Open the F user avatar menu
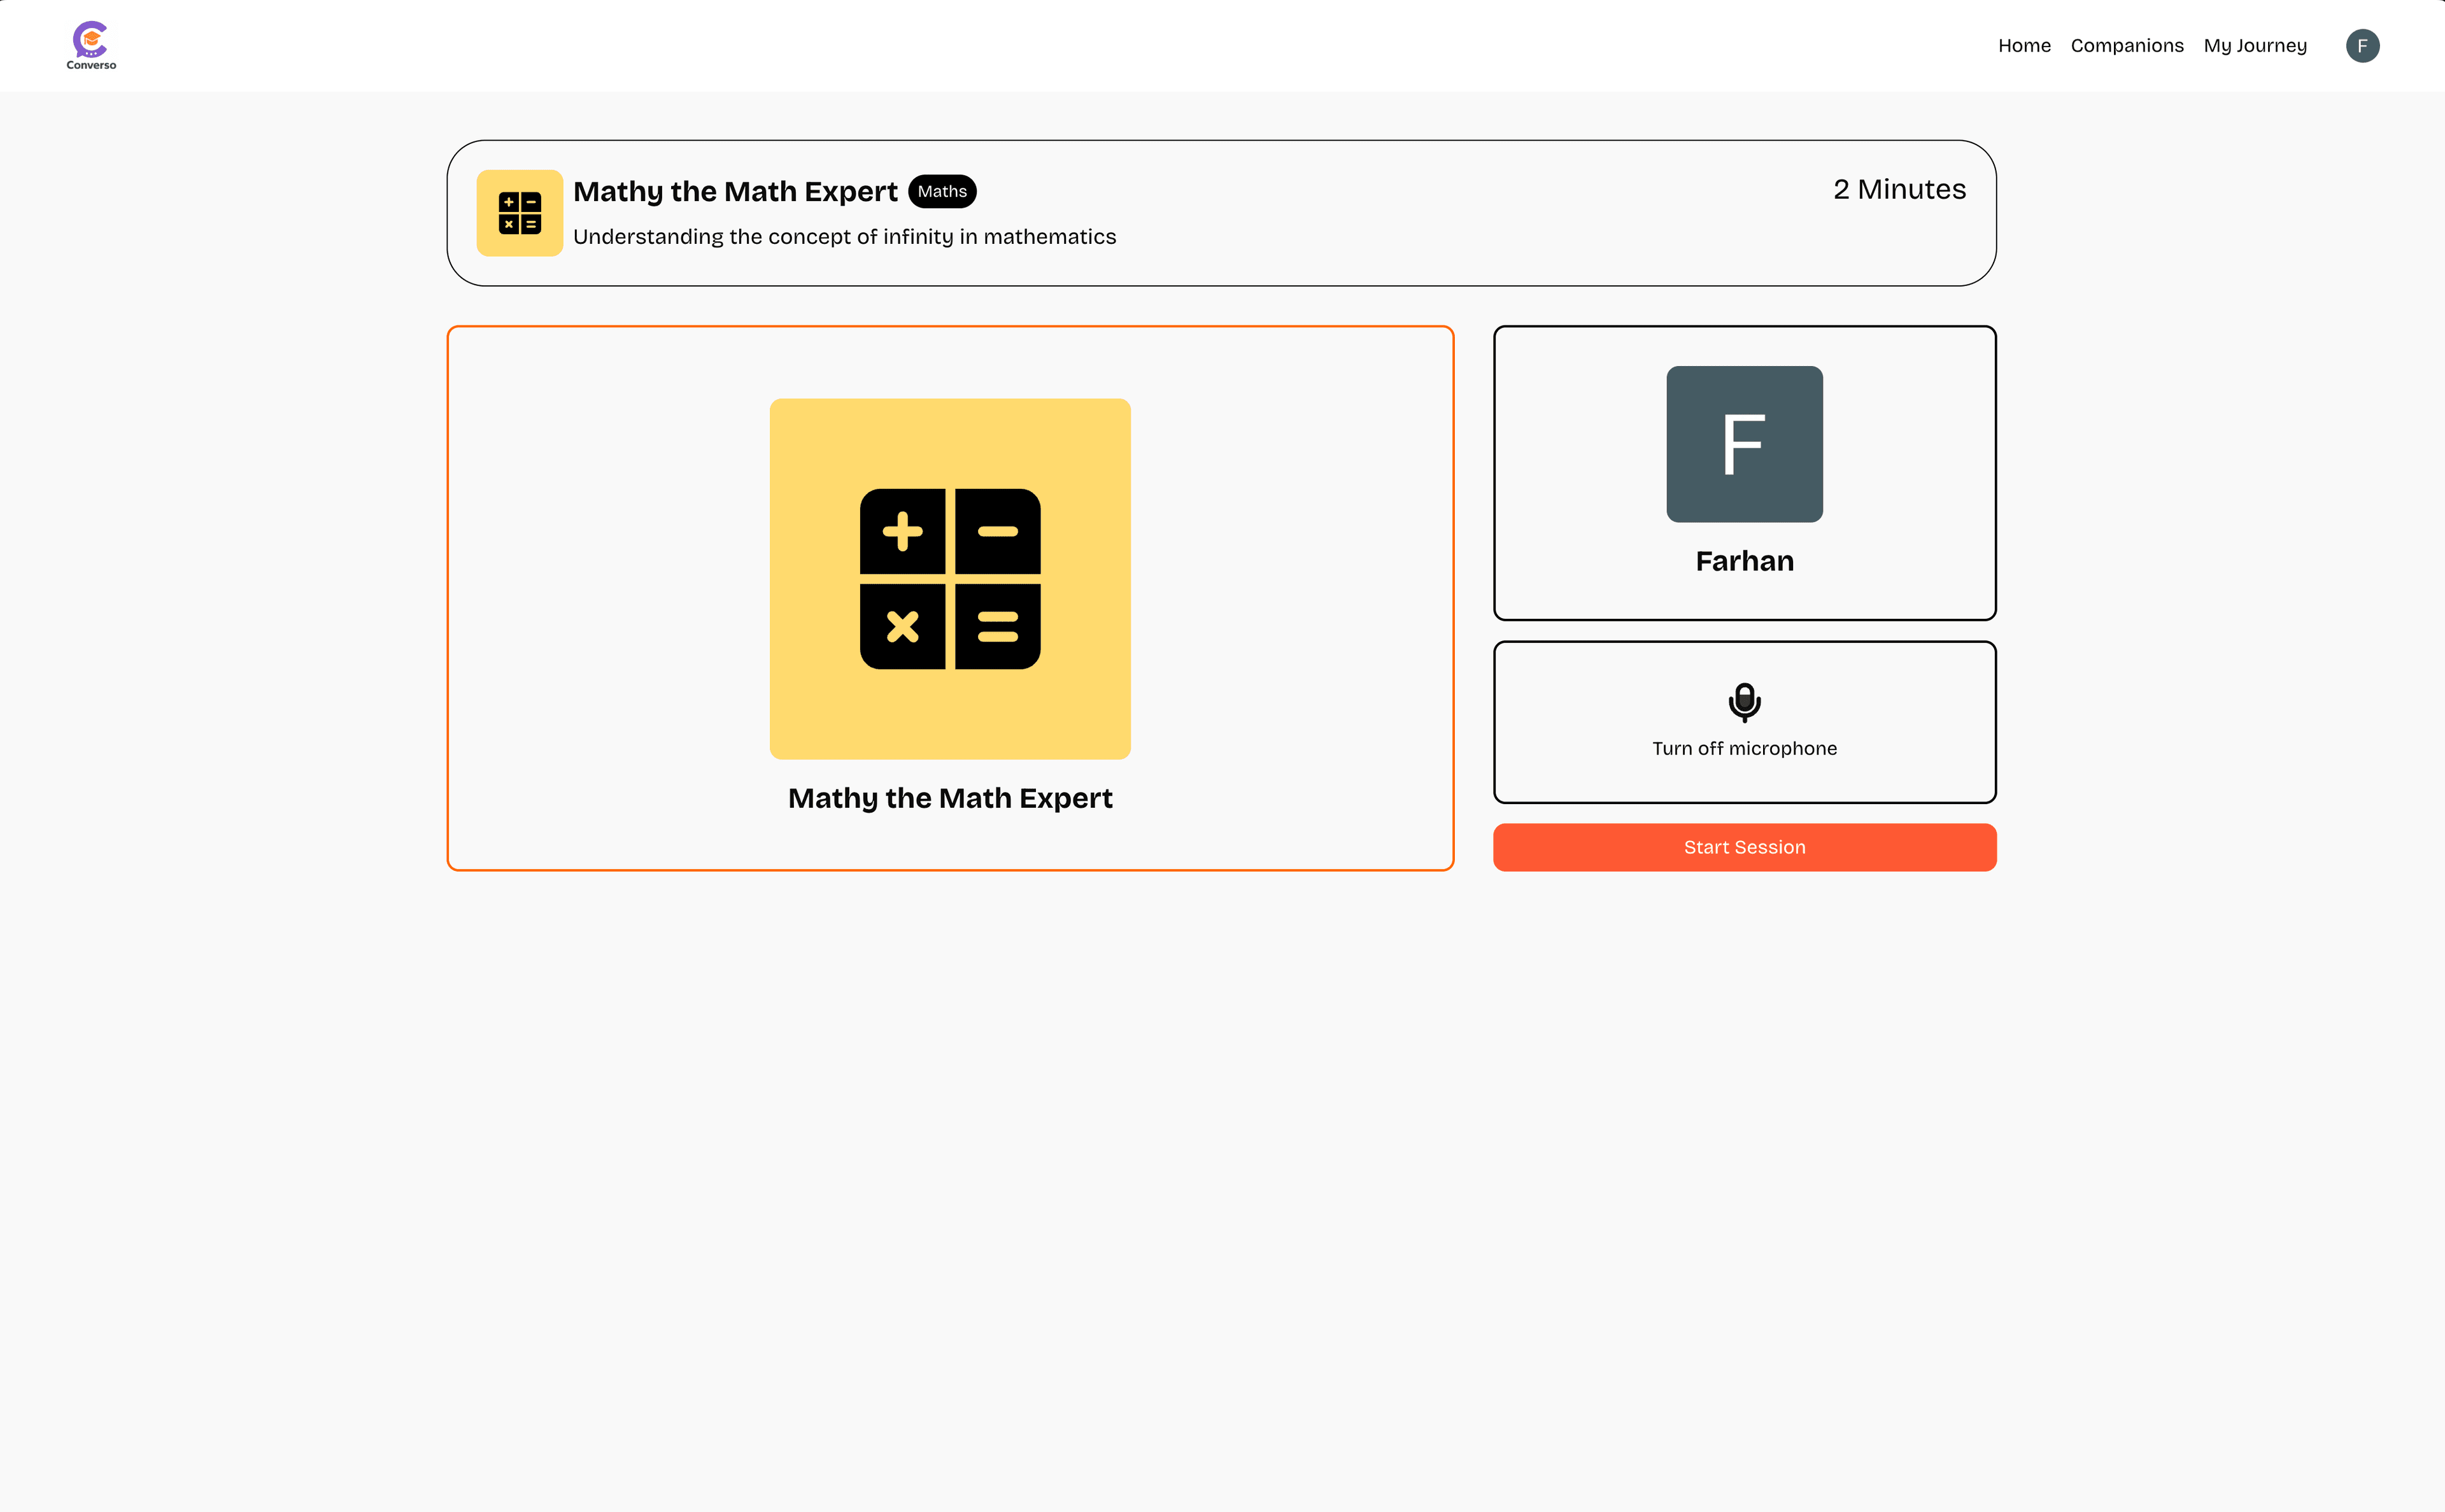The height and width of the screenshot is (1512, 2445). 2362,46
